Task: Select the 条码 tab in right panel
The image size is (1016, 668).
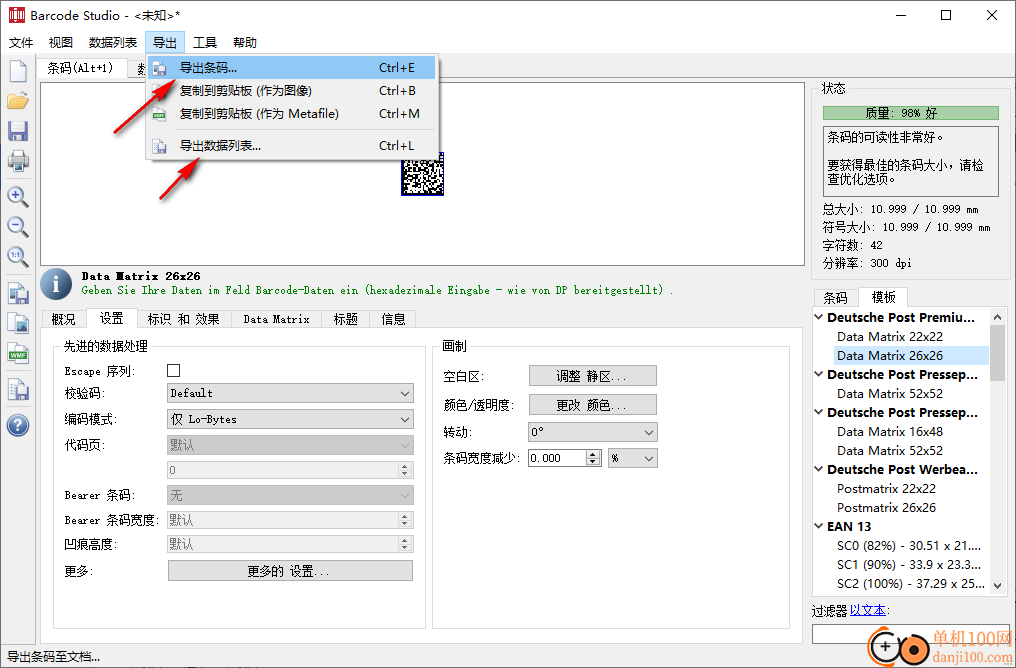Action: pos(835,297)
